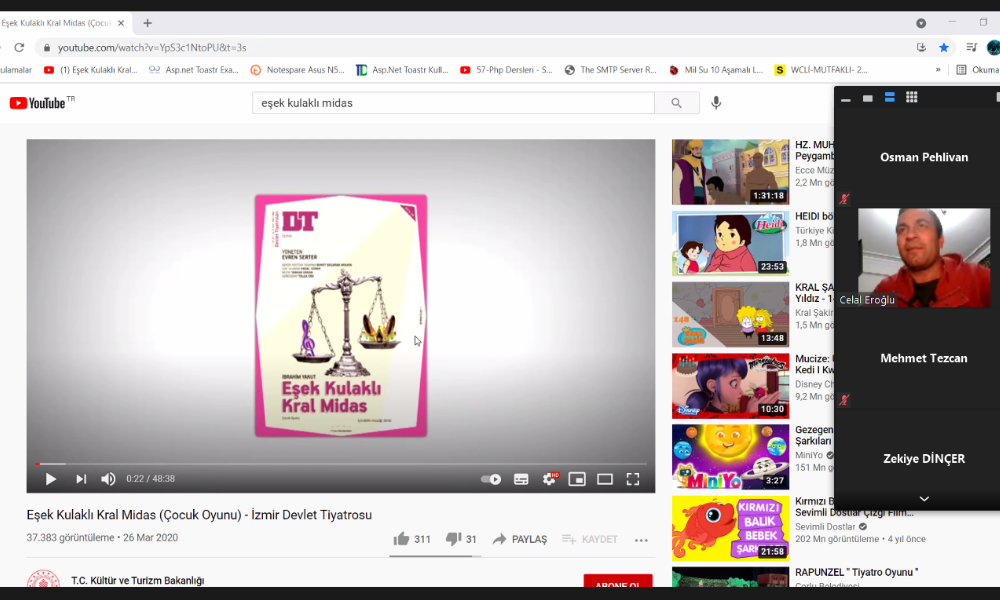1000x600 pixels.
Task: Toggle subtitles in the video player
Action: click(521, 479)
